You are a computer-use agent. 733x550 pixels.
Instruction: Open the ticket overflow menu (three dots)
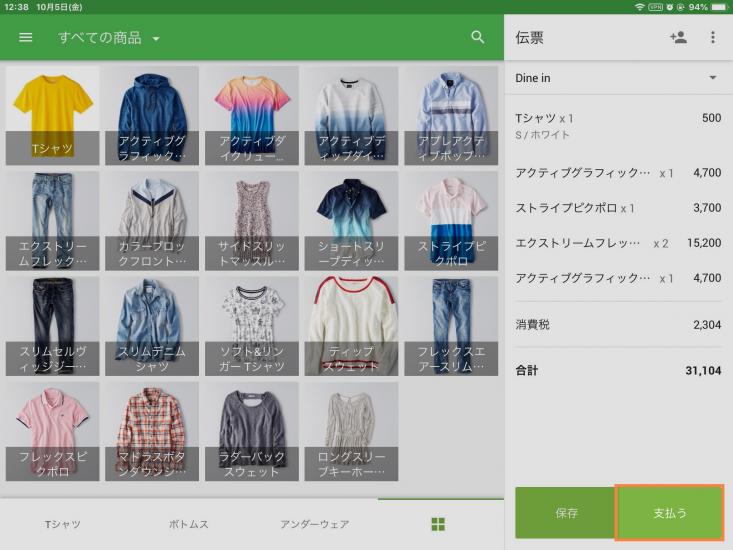point(712,37)
